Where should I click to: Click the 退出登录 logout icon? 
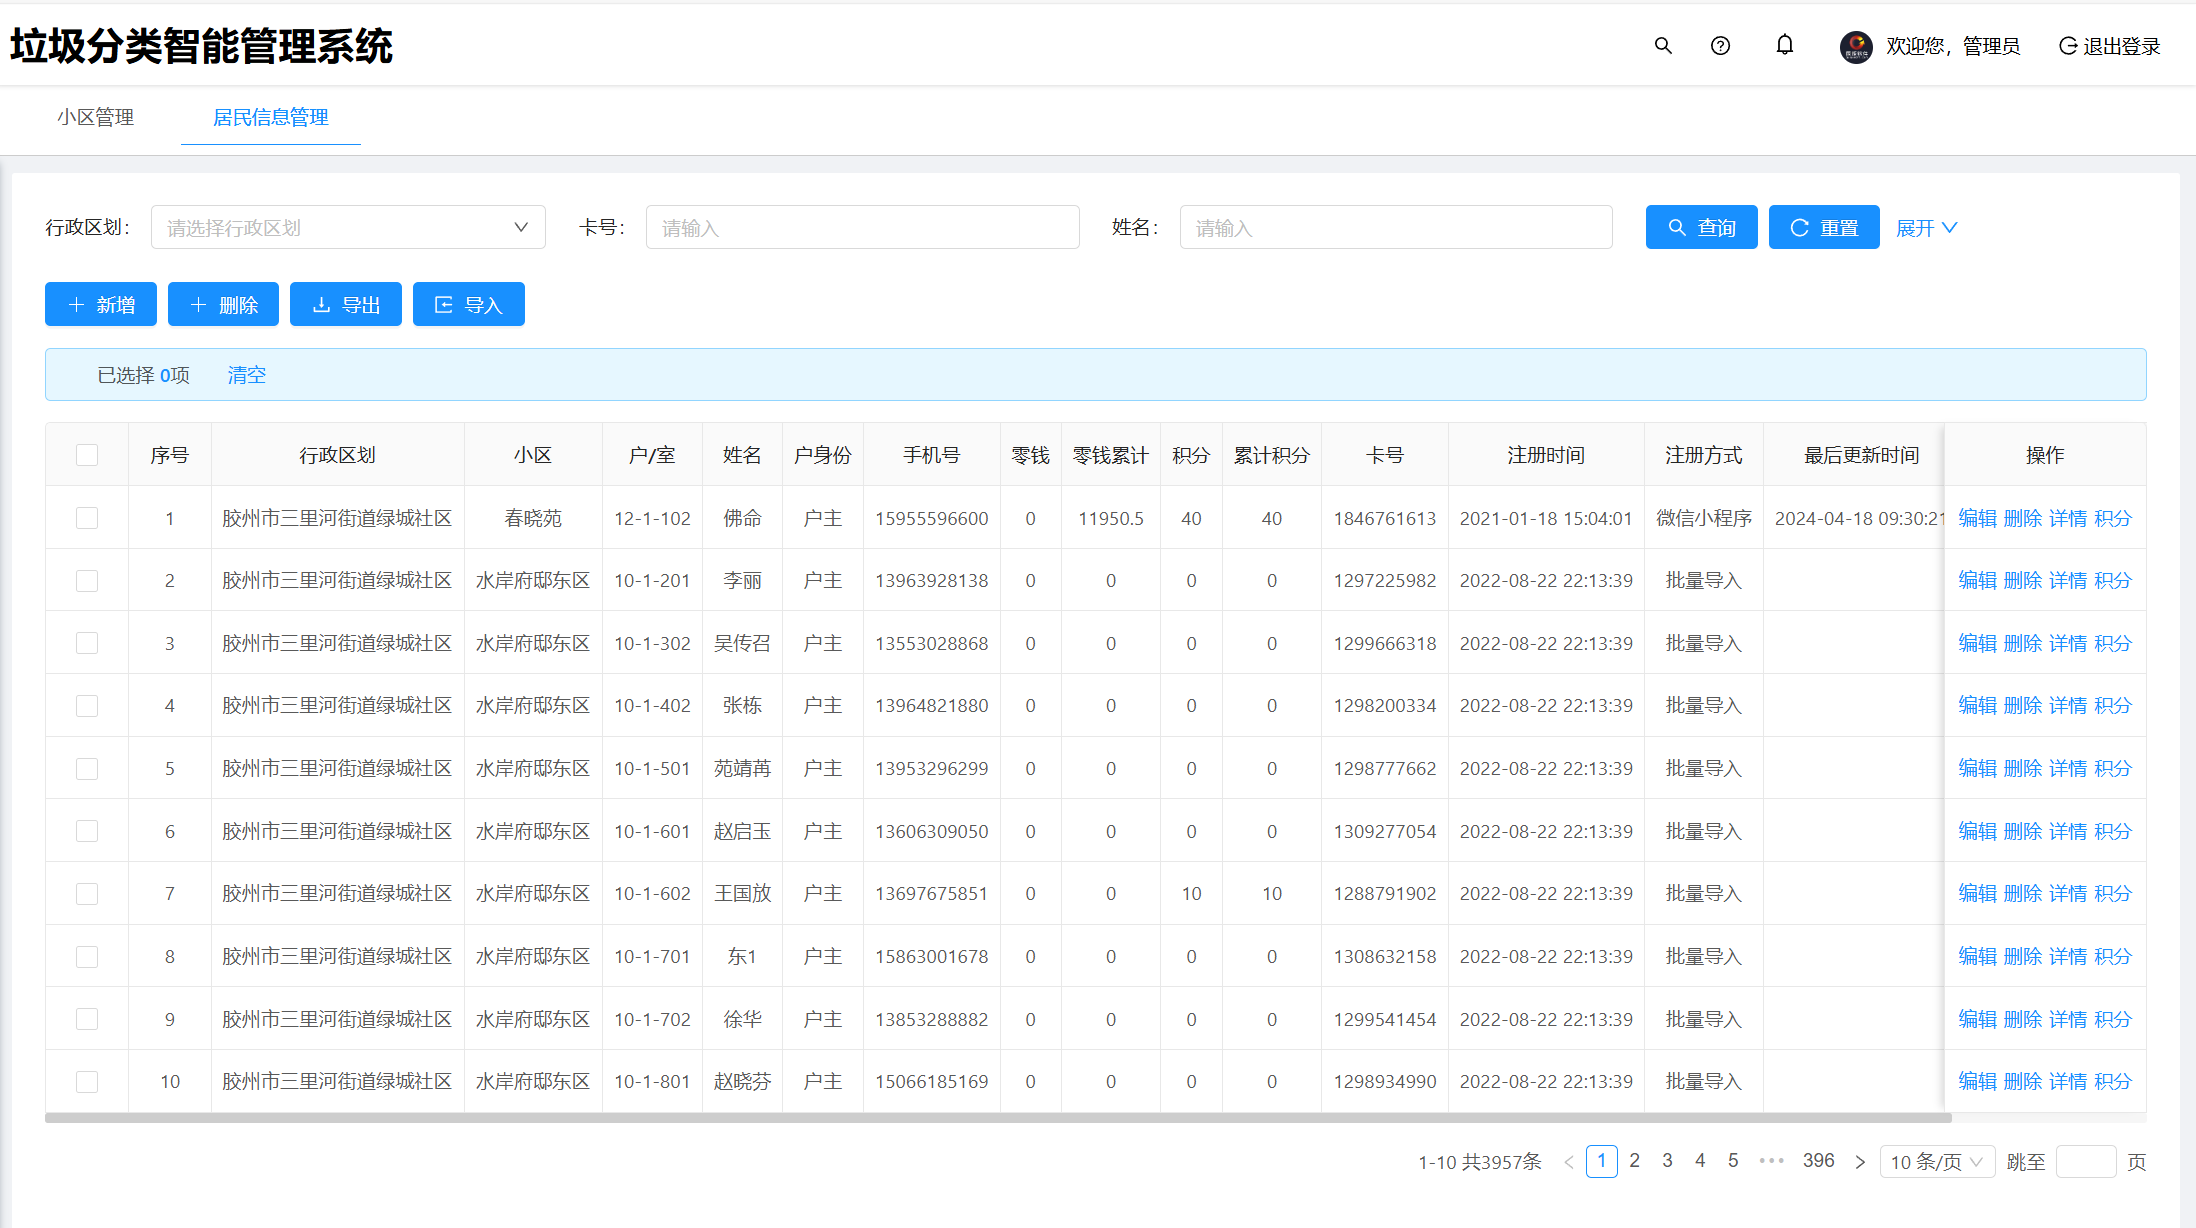pyautogui.click(x=2068, y=46)
